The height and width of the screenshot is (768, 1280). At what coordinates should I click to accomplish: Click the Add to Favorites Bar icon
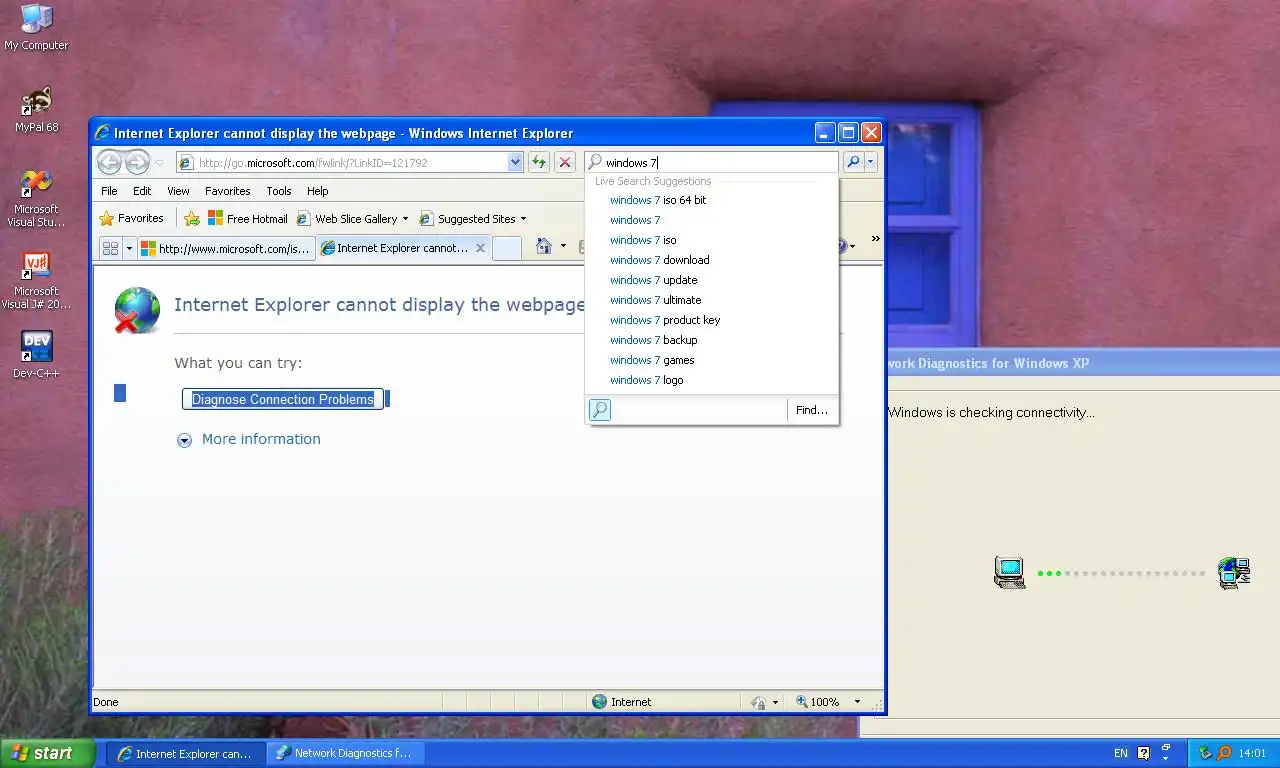click(192, 218)
